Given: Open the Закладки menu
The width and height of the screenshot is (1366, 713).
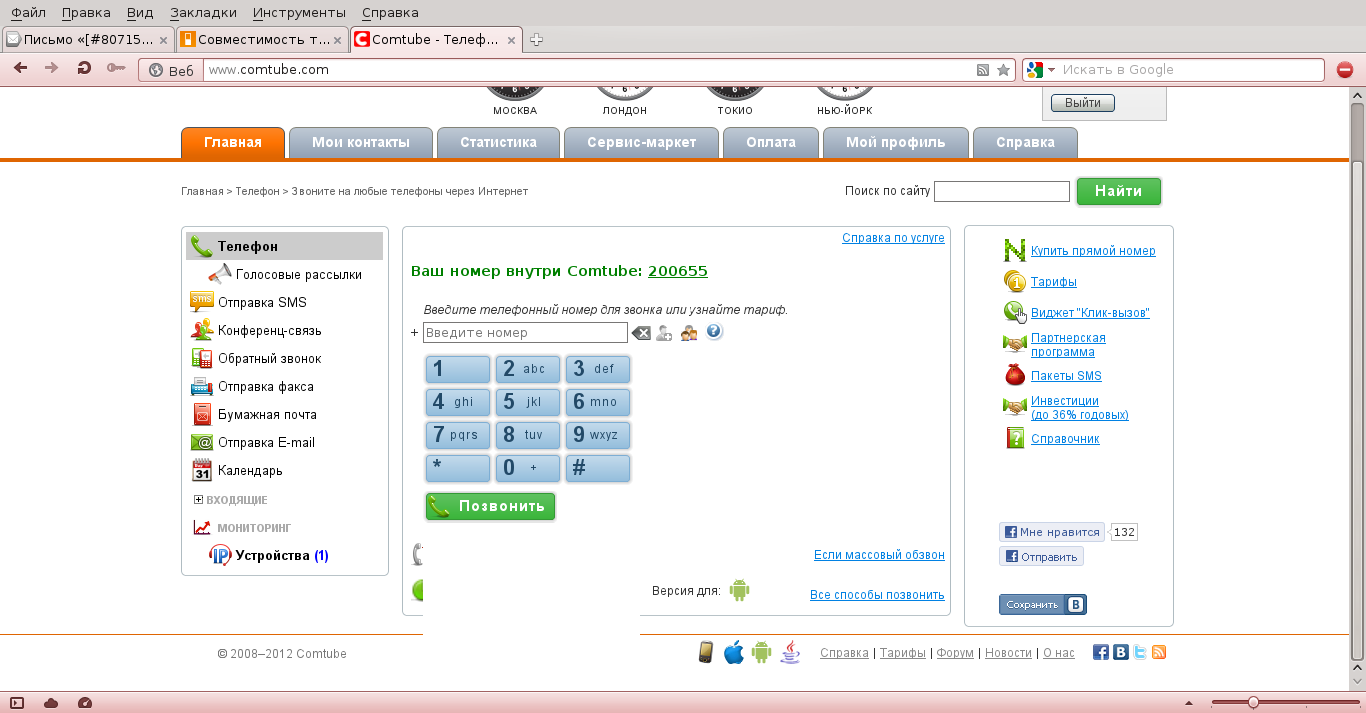Looking at the screenshot, I should [204, 13].
